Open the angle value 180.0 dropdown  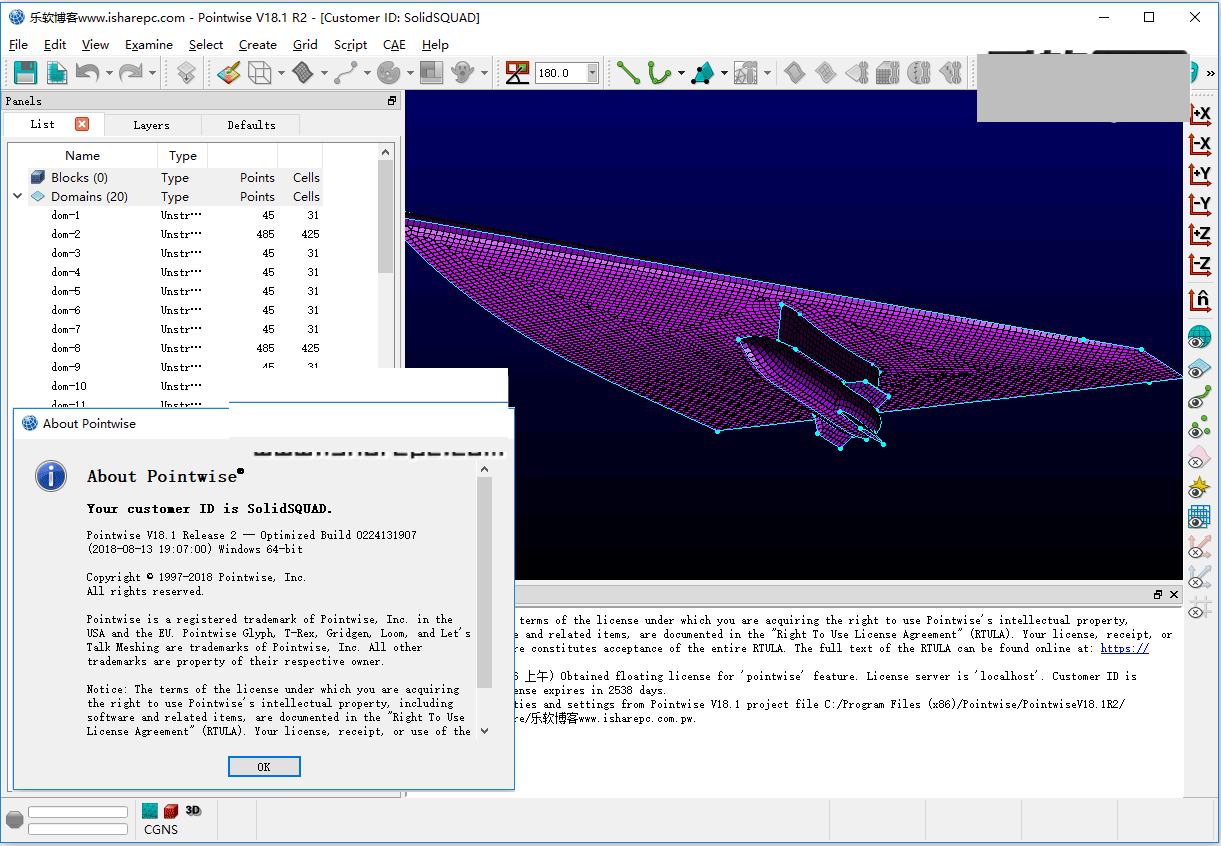click(592, 73)
